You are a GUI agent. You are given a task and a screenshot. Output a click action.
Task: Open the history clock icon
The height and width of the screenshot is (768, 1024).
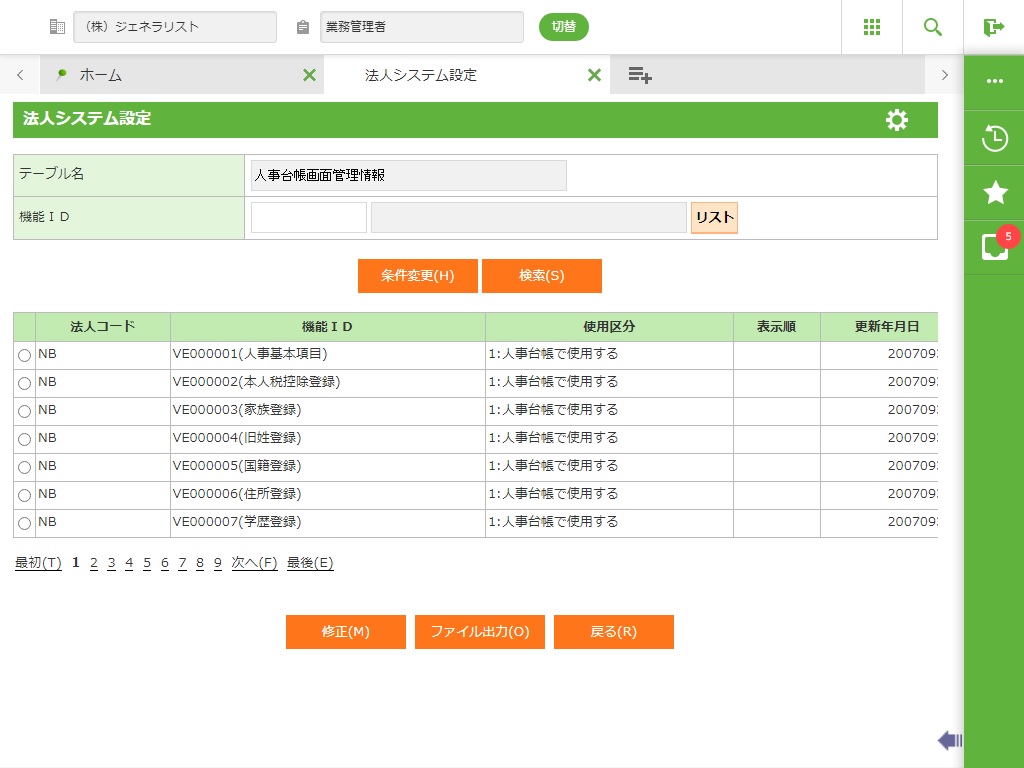tap(994, 138)
